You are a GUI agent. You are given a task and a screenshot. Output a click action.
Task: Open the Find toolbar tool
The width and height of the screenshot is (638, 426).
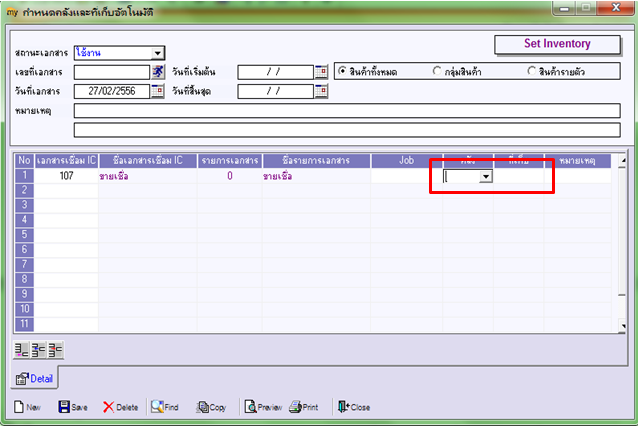(x=165, y=407)
